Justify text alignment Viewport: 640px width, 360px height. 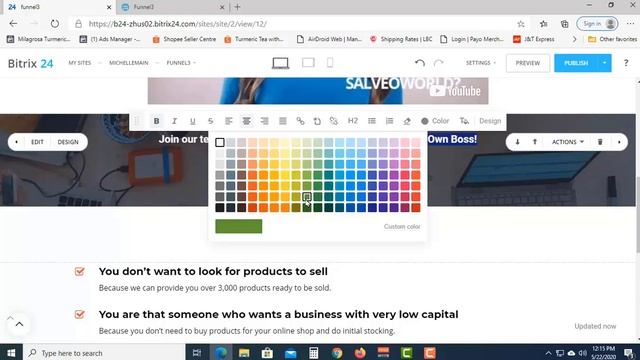(x=282, y=121)
